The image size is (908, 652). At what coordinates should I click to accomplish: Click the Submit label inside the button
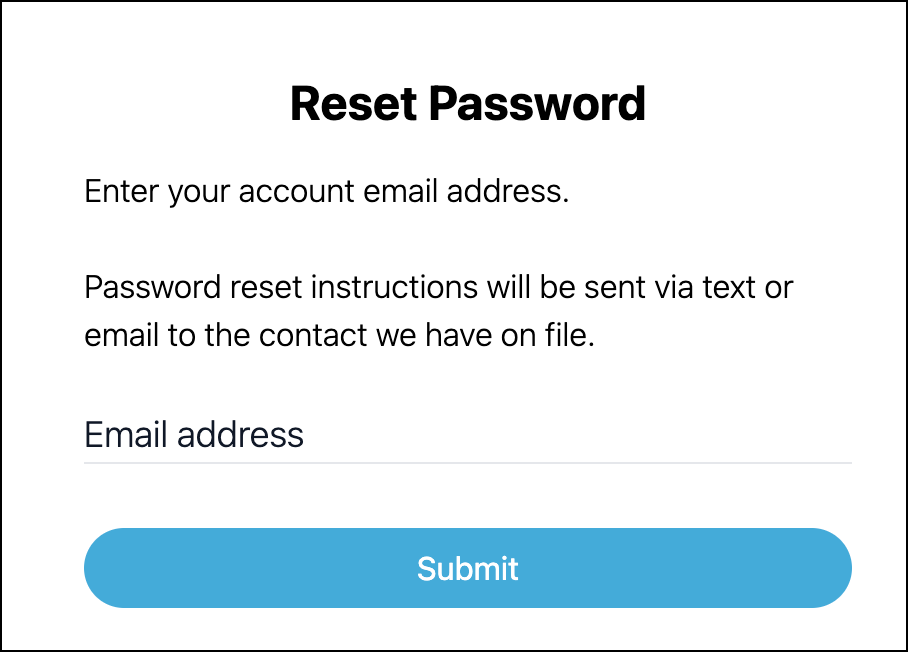point(467,568)
